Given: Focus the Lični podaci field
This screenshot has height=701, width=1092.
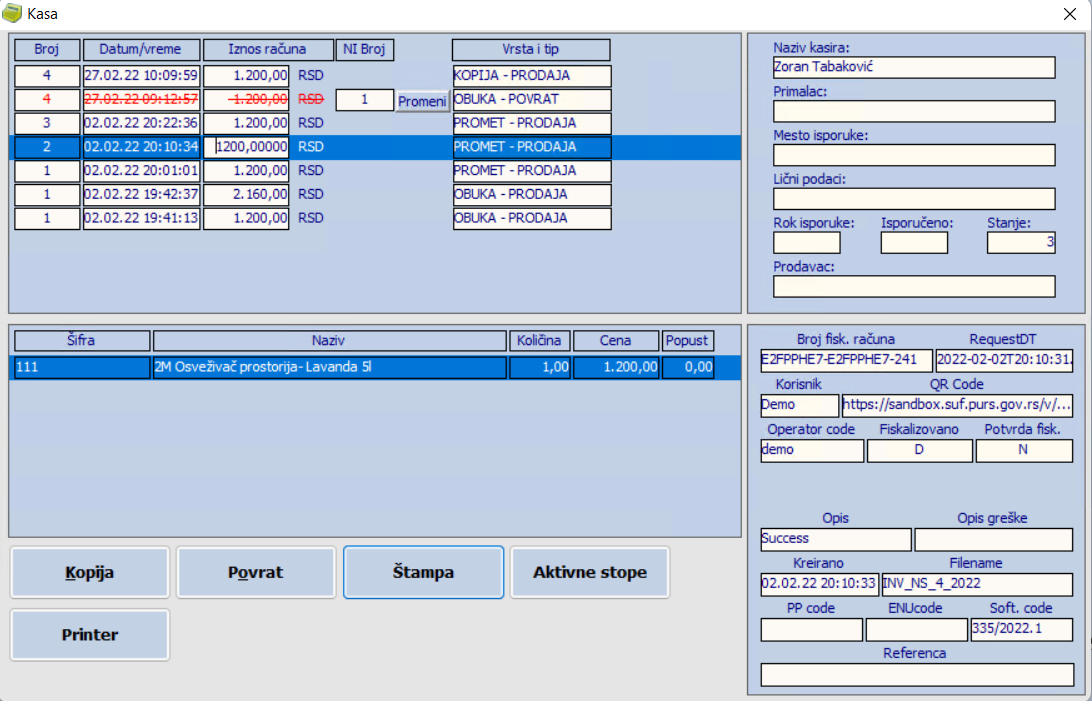Looking at the screenshot, I should (914, 198).
